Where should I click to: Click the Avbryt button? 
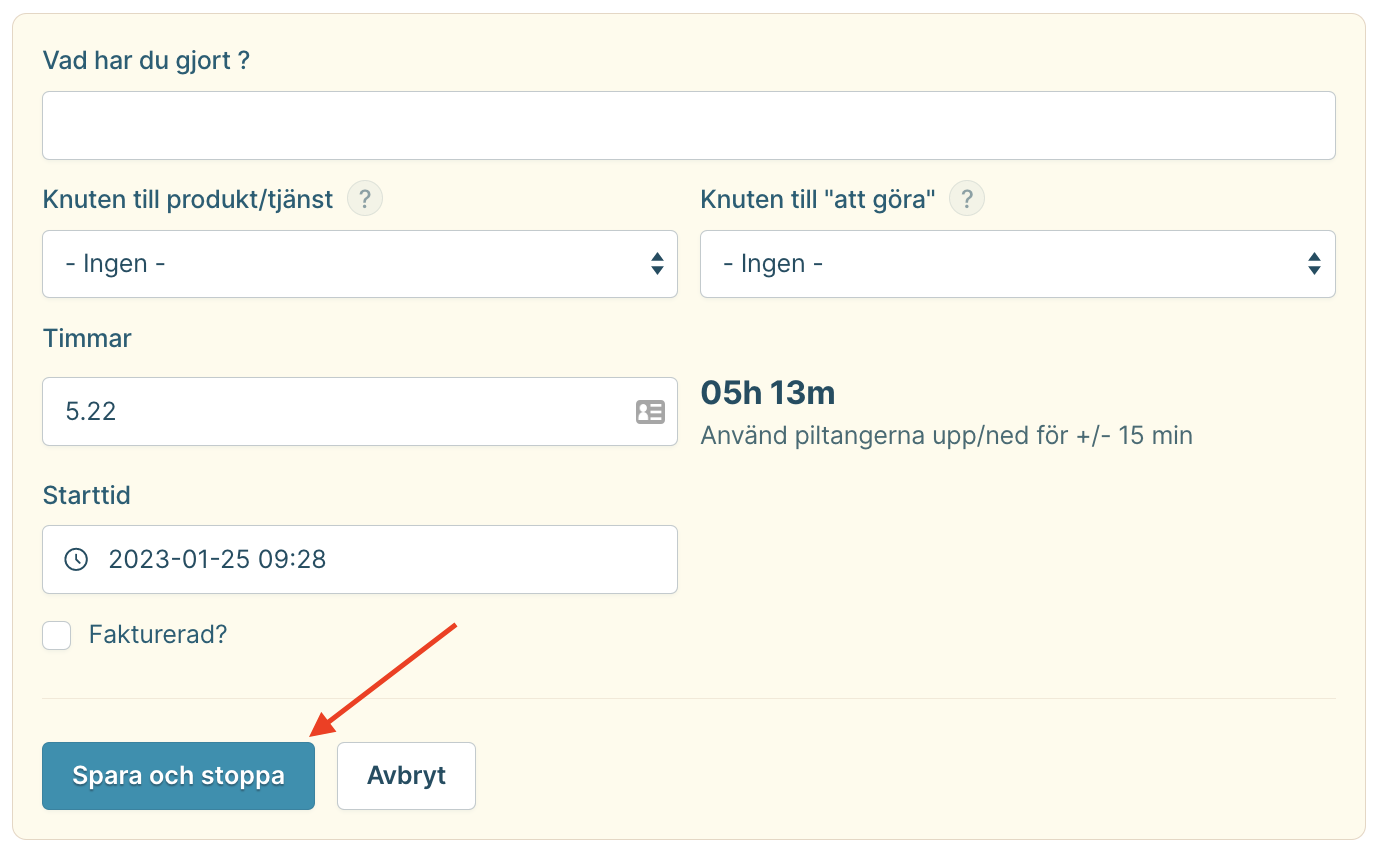(x=406, y=775)
